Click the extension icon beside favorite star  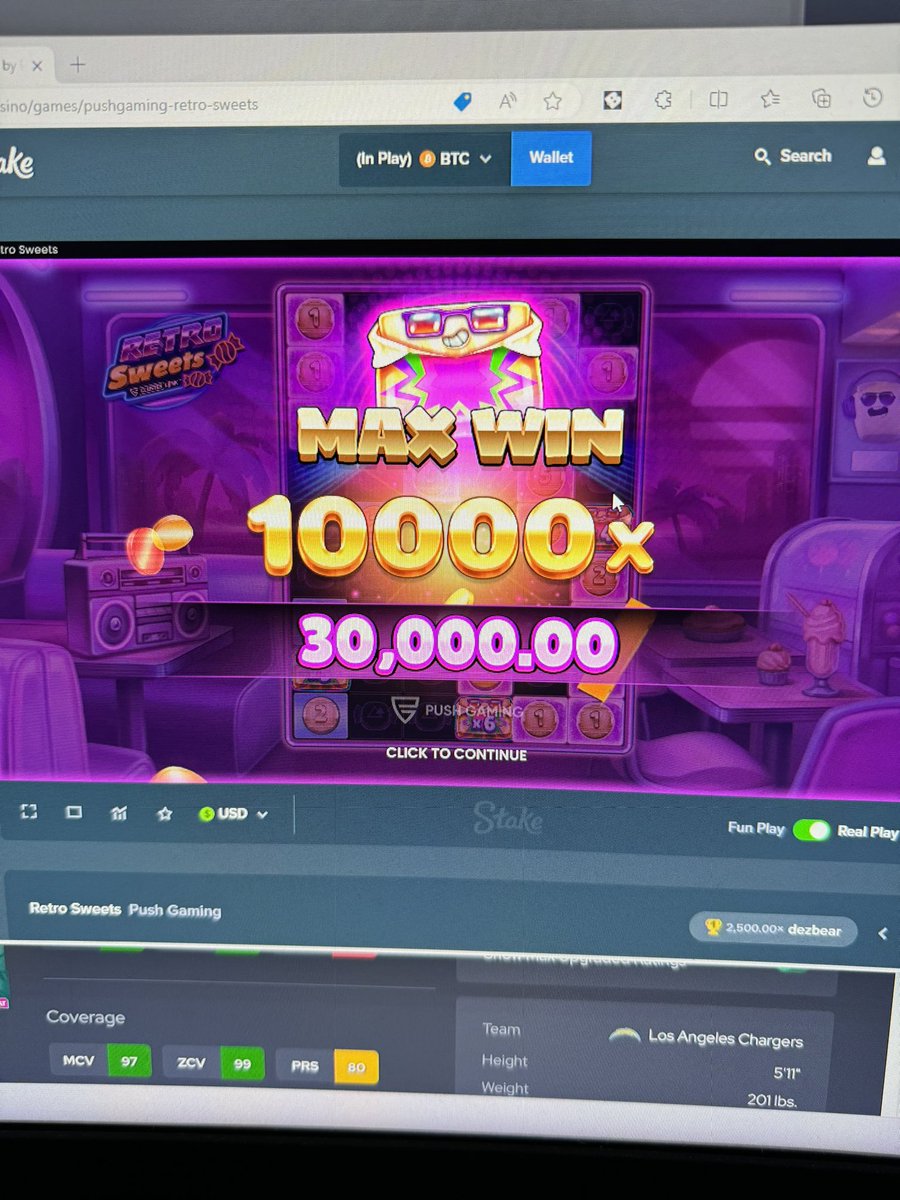click(x=612, y=98)
